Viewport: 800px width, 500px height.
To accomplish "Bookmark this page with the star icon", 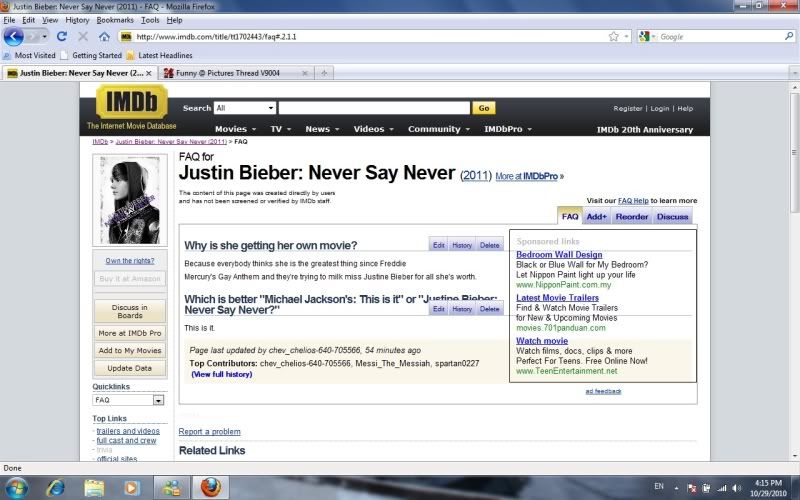I will coord(613,36).
